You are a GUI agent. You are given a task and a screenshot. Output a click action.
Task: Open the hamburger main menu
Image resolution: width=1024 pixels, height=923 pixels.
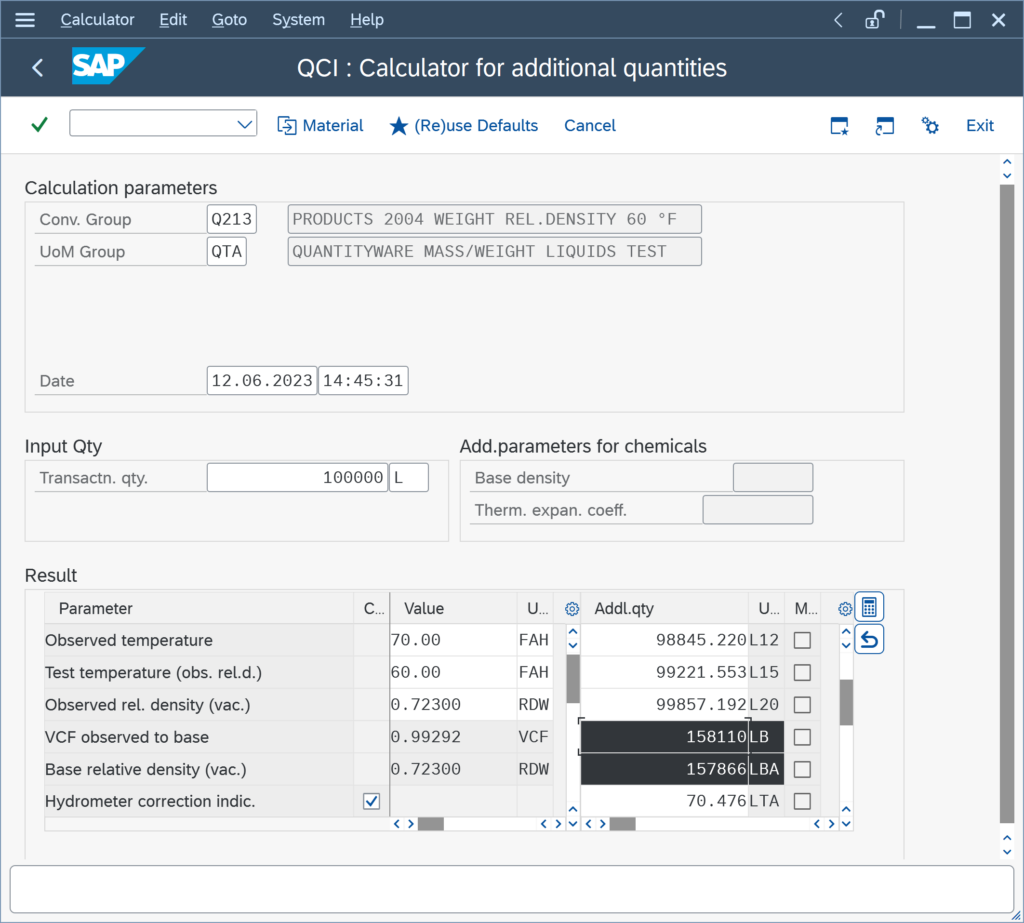pyautogui.click(x=25, y=20)
